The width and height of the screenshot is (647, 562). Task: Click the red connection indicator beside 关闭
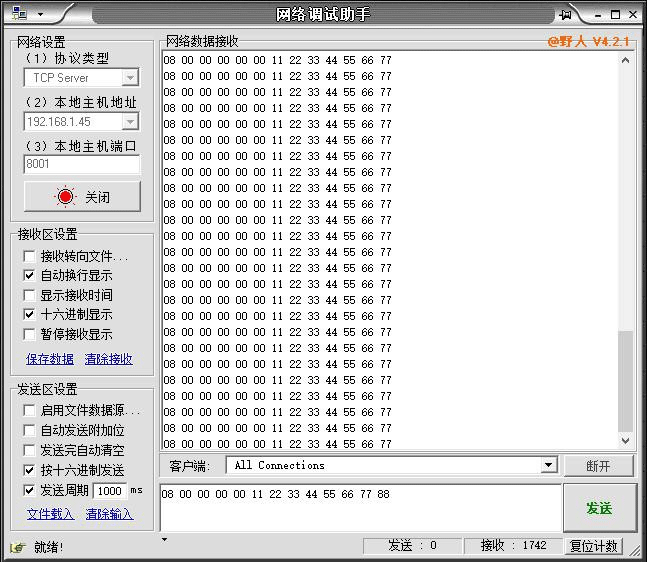click(65, 197)
